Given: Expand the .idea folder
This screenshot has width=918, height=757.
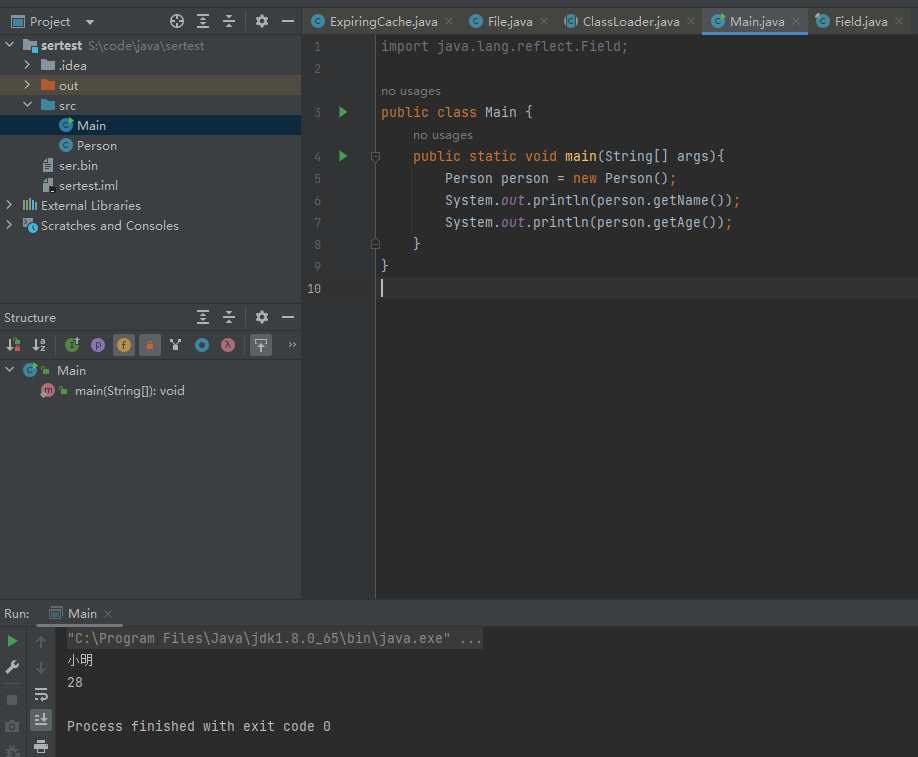Looking at the screenshot, I should [27, 65].
